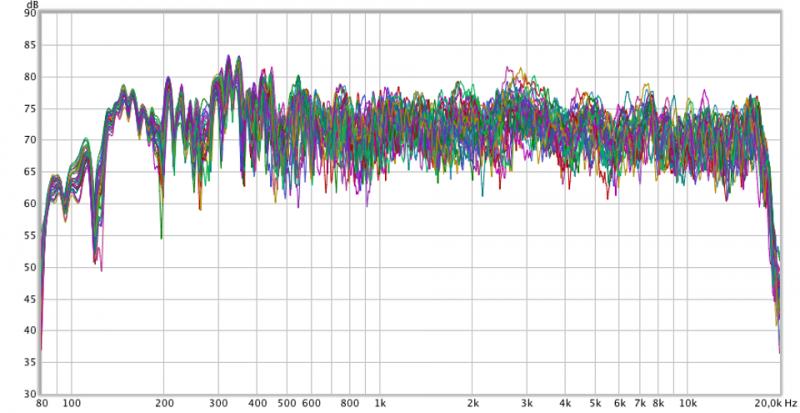Screen dimensions: 800x413
Task: Click the dB unit label
Action: (x=32, y=4)
